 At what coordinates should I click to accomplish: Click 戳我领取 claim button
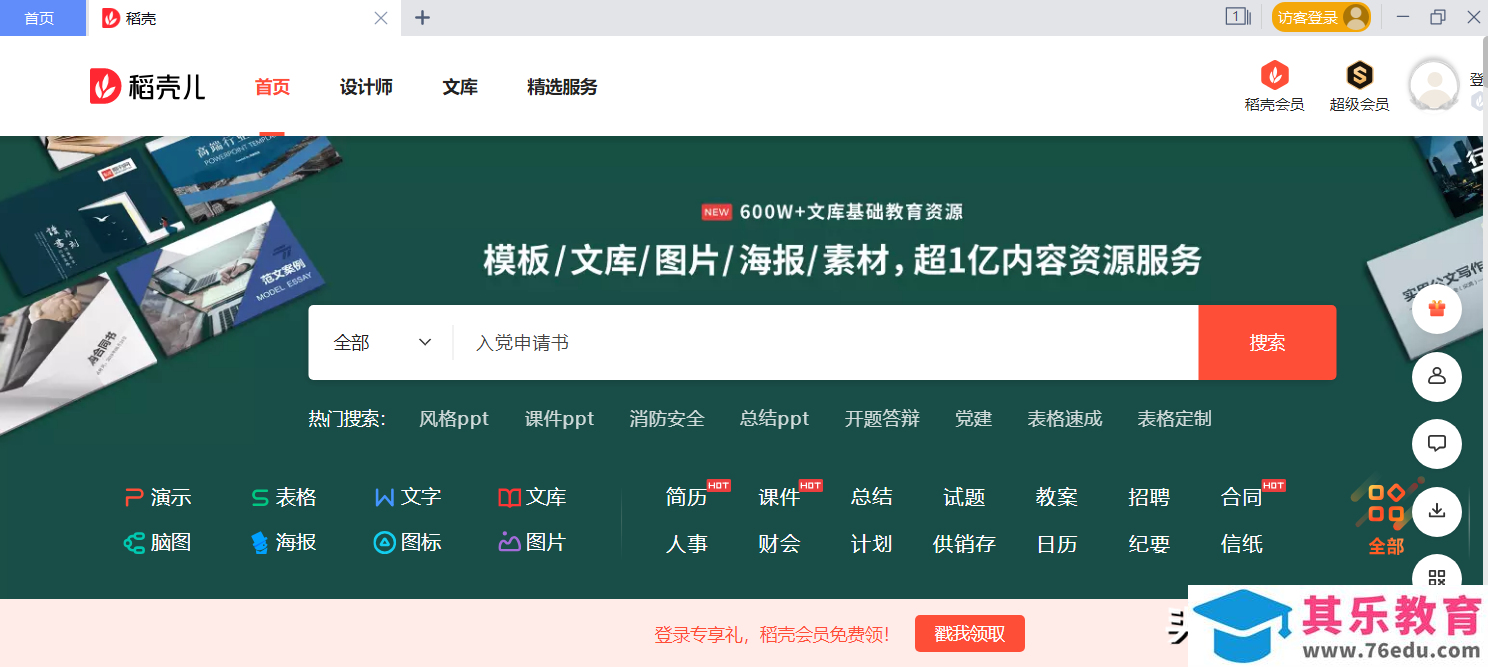click(969, 634)
